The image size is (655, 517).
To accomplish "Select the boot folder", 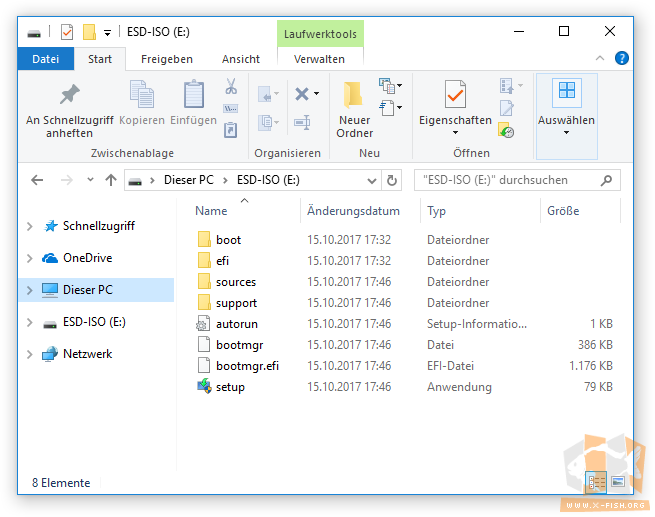I will pos(228,240).
